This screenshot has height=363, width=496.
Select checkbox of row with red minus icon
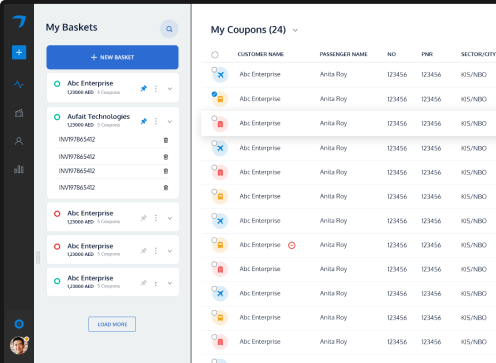[214, 240]
